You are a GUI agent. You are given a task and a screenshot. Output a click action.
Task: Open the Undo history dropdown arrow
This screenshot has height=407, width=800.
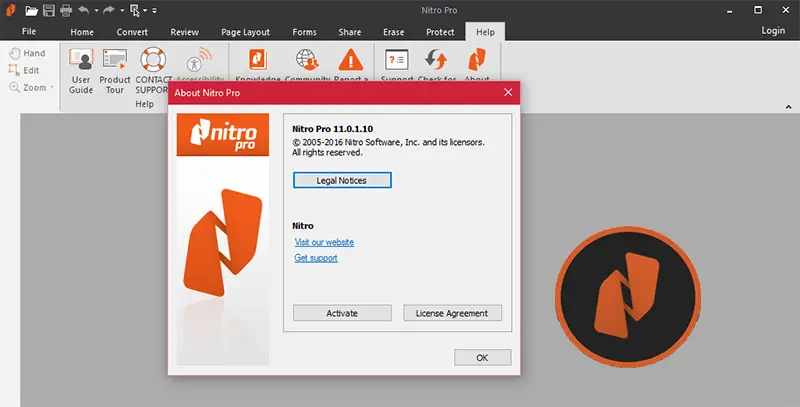point(96,11)
